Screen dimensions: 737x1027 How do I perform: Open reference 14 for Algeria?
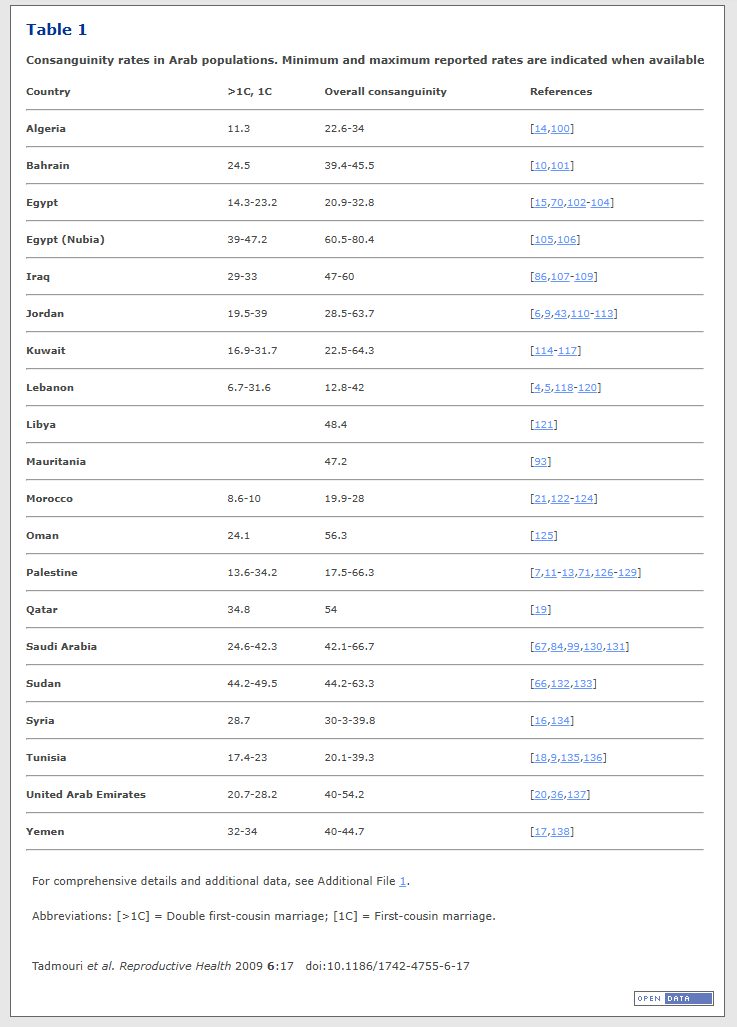tap(540, 129)
